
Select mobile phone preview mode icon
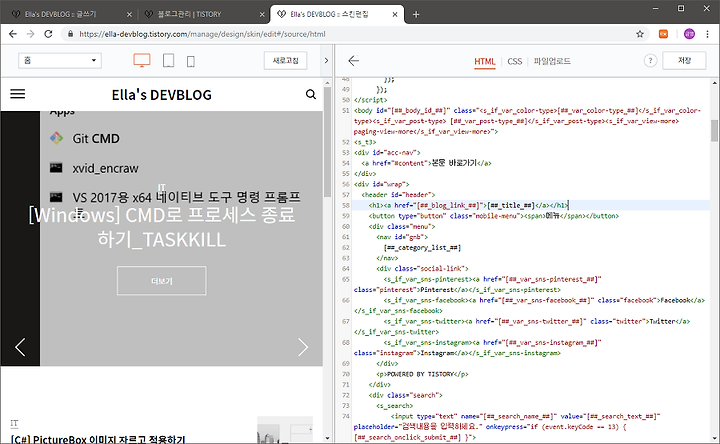click(x=191, y=61)
